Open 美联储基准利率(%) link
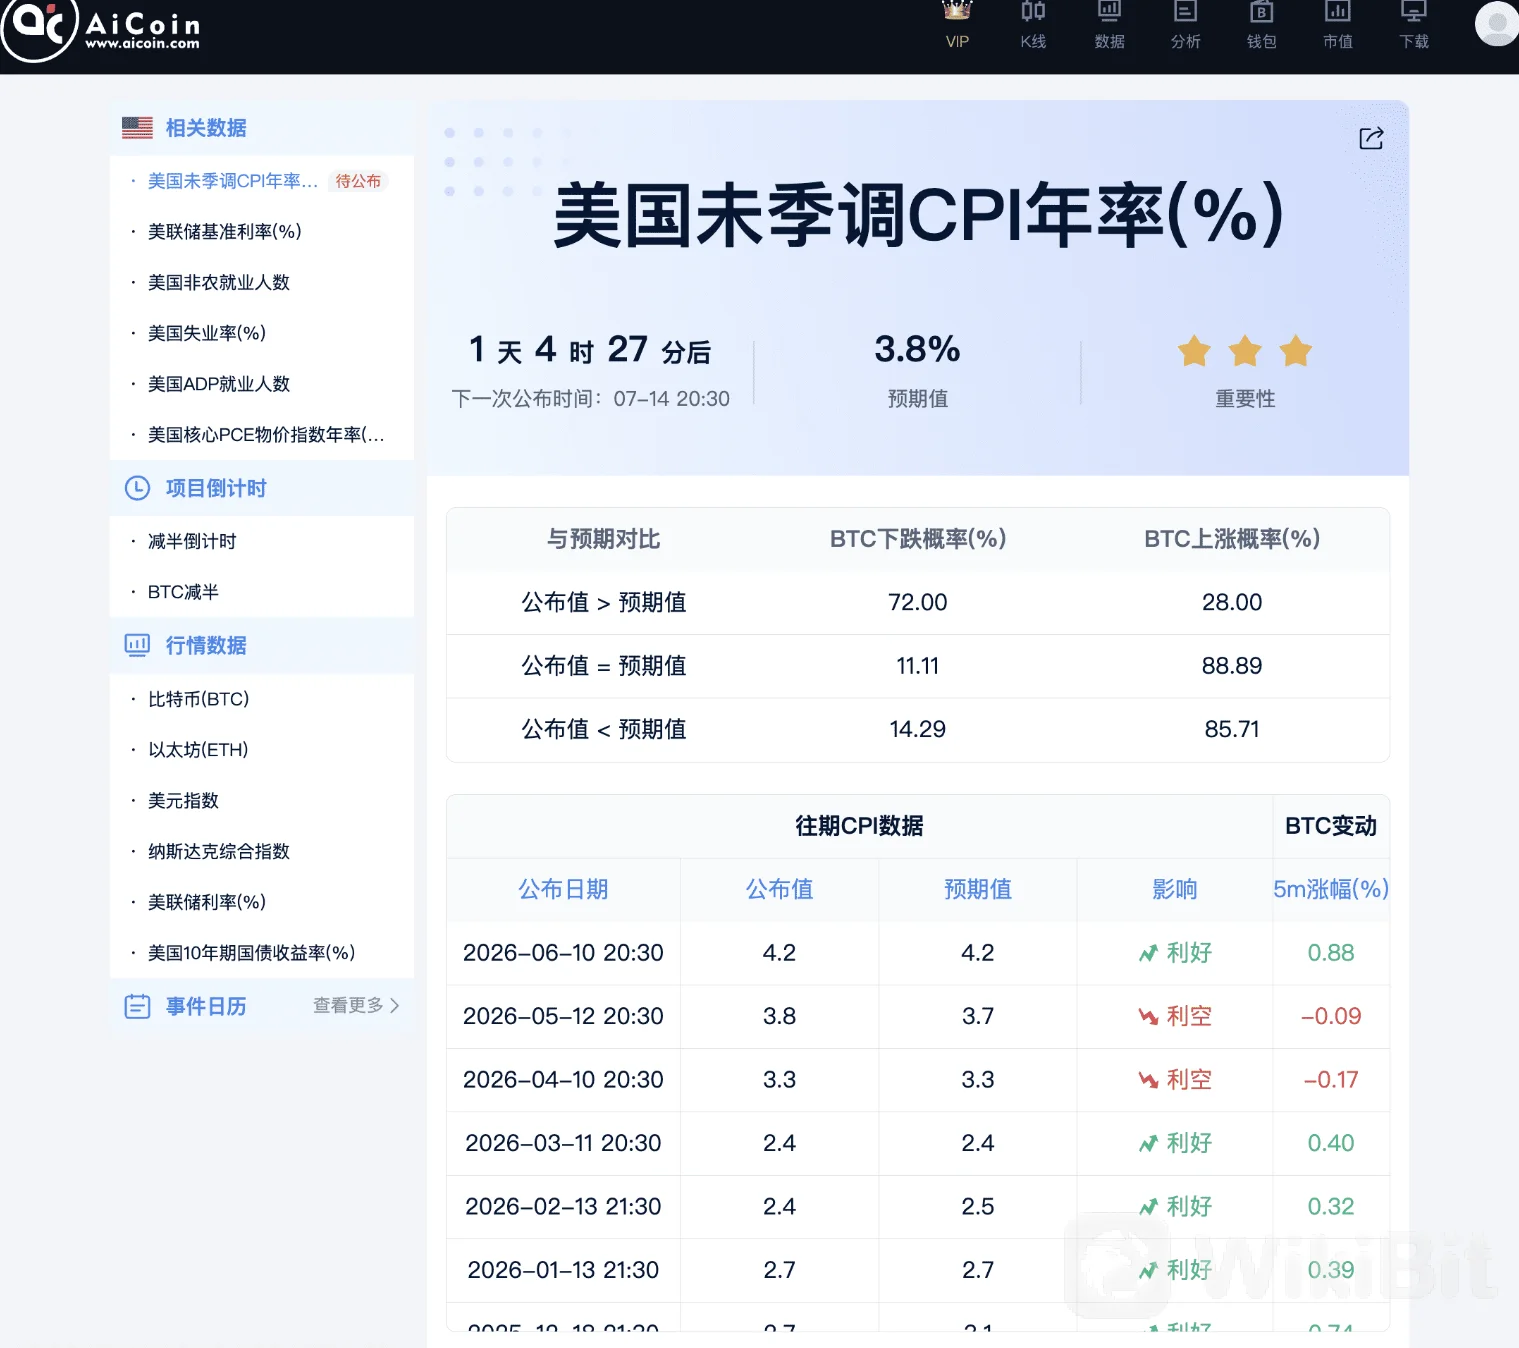This screenshot has width=1519, height=1348. tap(225, 231)
